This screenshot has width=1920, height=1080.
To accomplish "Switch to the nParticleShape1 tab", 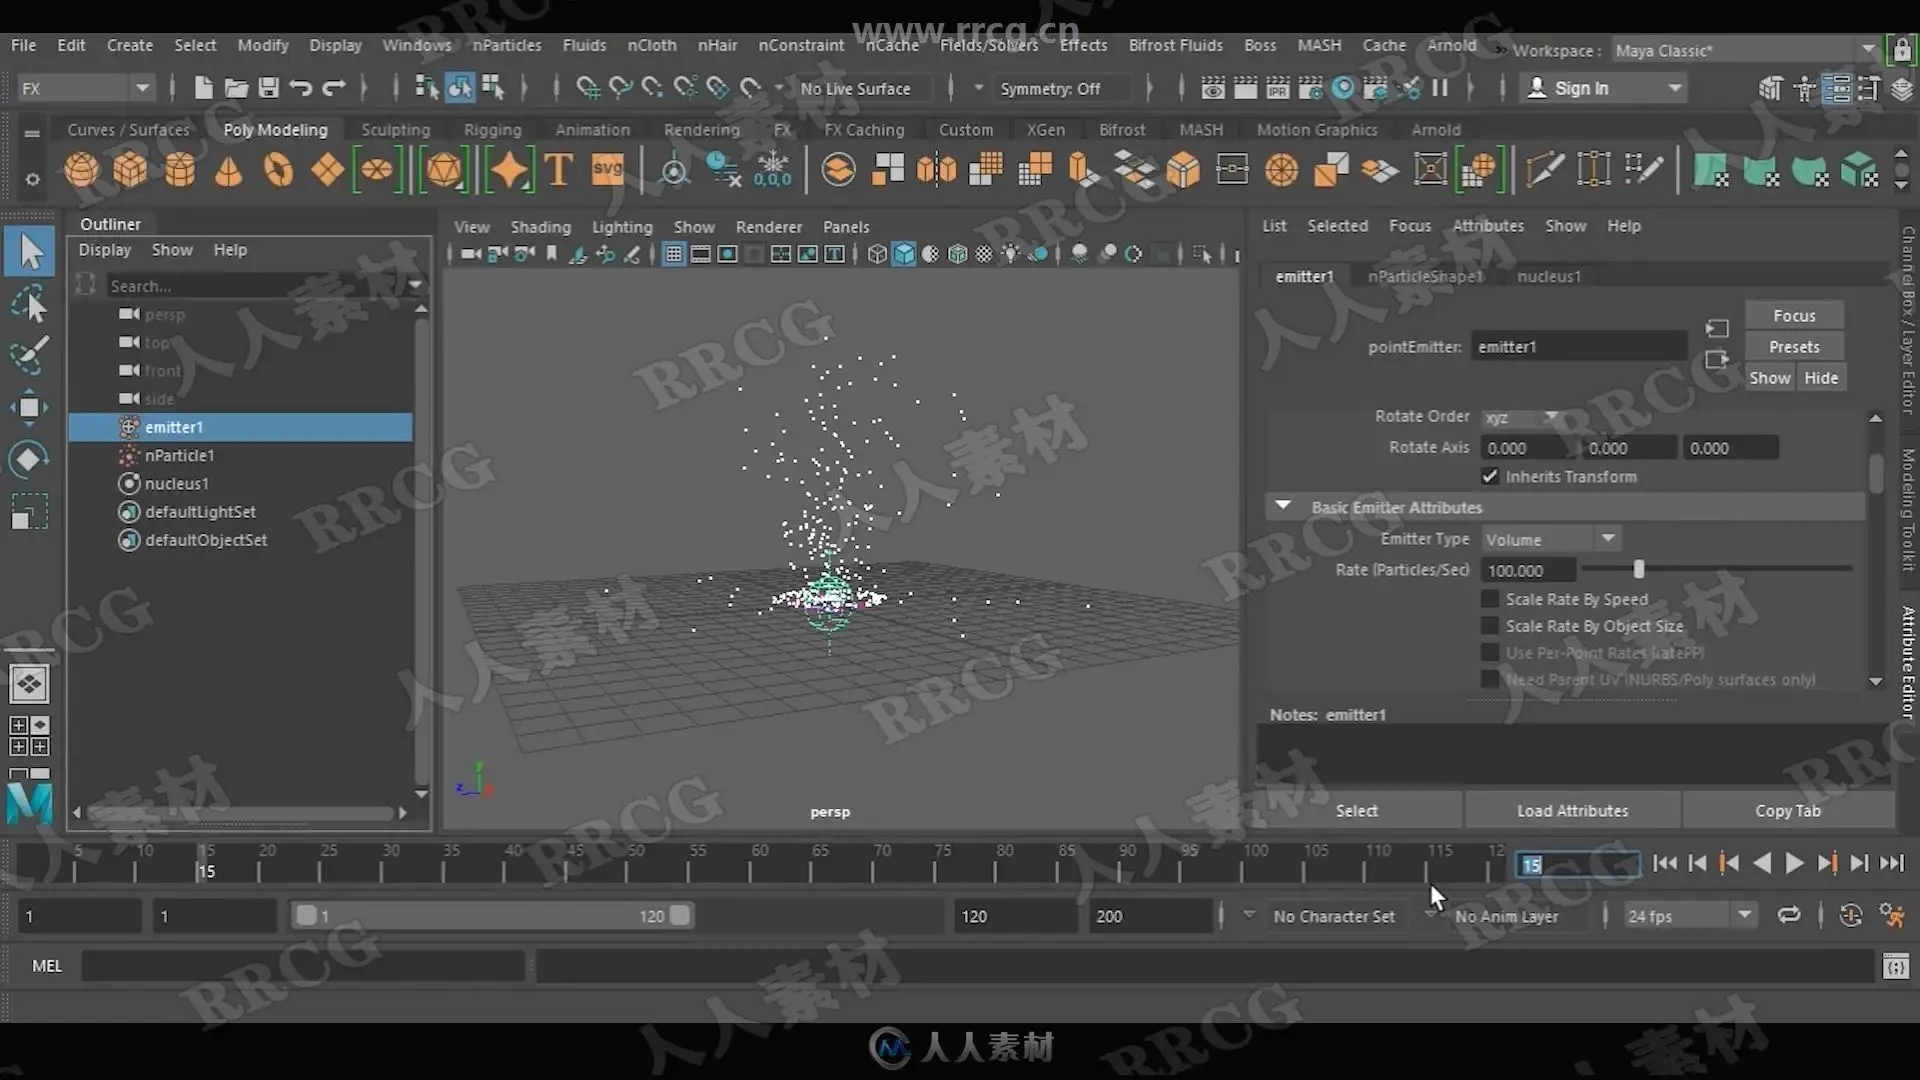I will point(1425,276).
